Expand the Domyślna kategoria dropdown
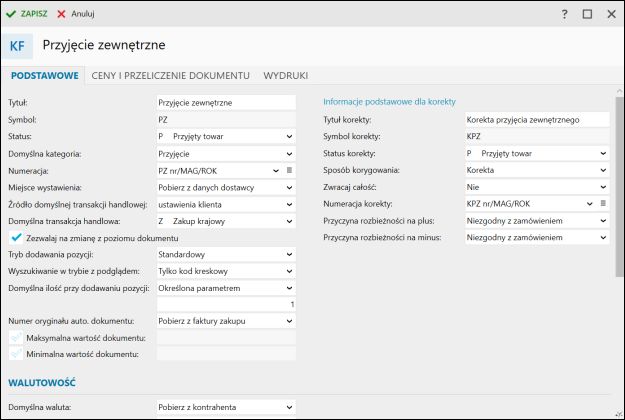 point(289,154)
